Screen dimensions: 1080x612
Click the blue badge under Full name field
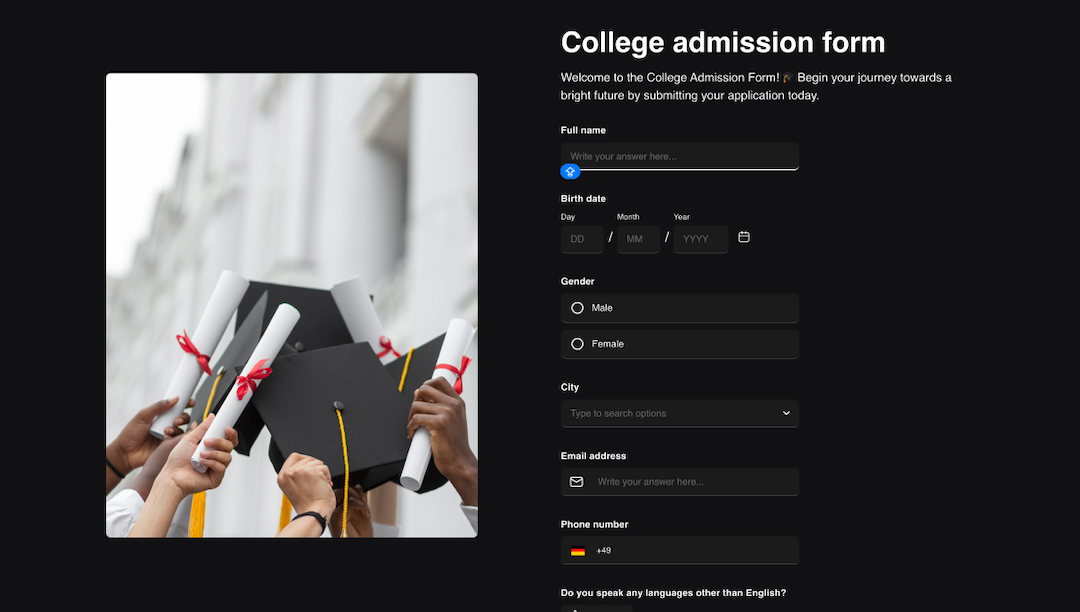[569, 171]
